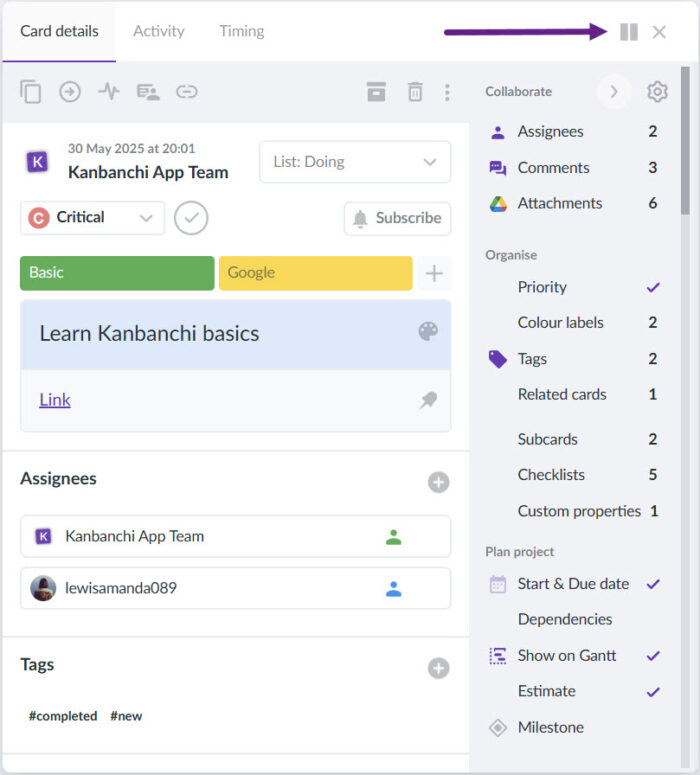Screen dimensions: 700x775
Task: Copy the card link icon
Action: point(187,91)
